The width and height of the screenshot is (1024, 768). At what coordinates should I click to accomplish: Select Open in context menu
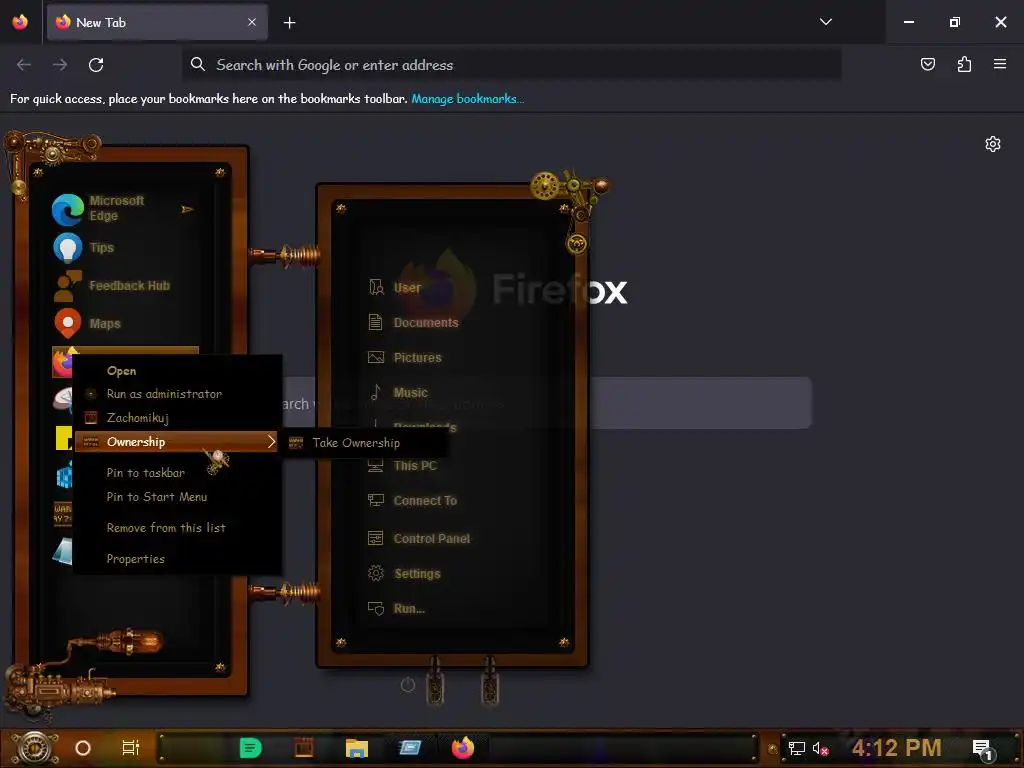point(178,370)
